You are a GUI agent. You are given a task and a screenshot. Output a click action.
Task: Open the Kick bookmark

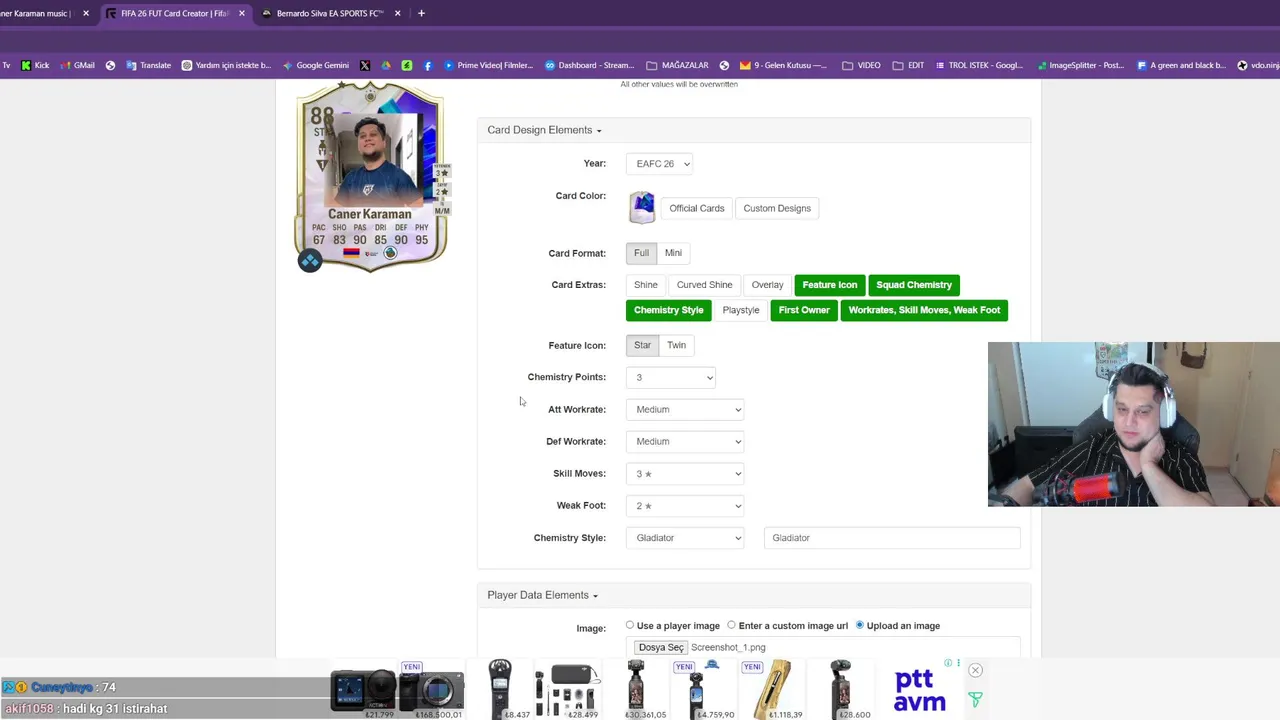[34, 65]
